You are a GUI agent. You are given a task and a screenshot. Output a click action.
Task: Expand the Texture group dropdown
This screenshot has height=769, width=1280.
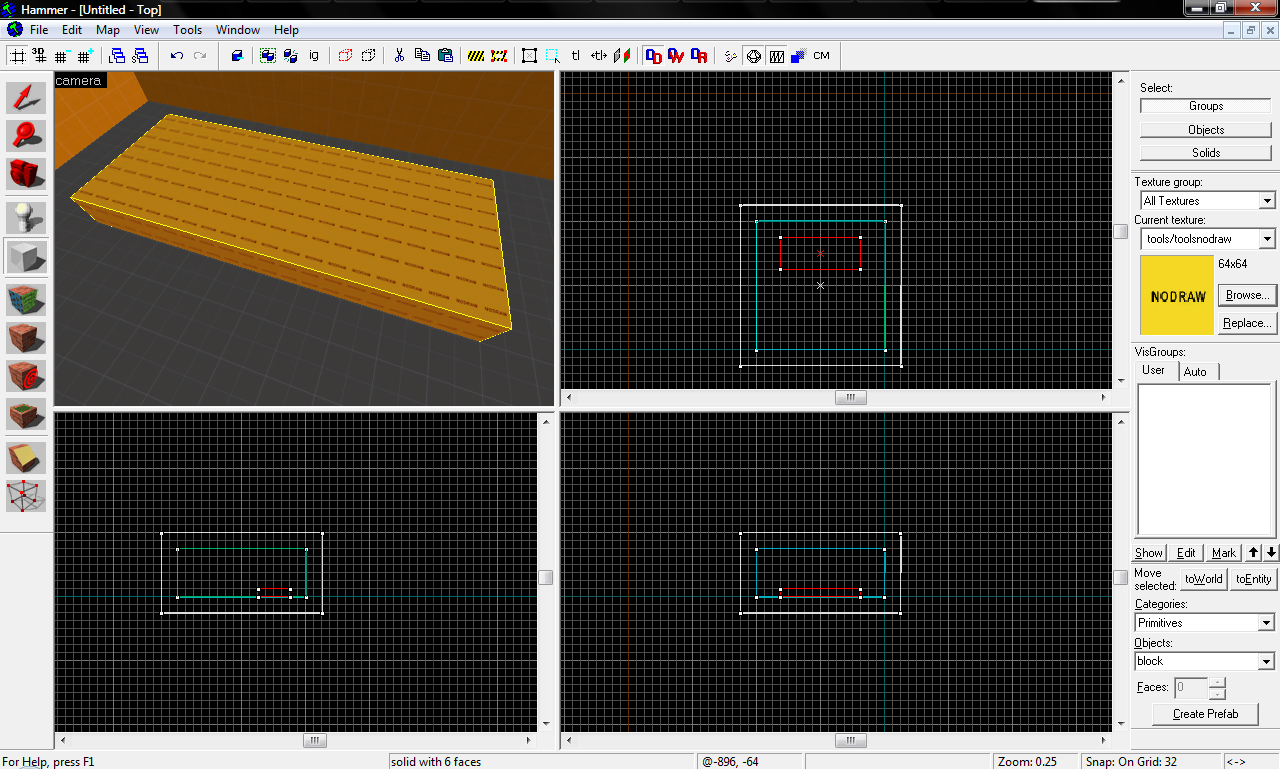point(1267,201)
